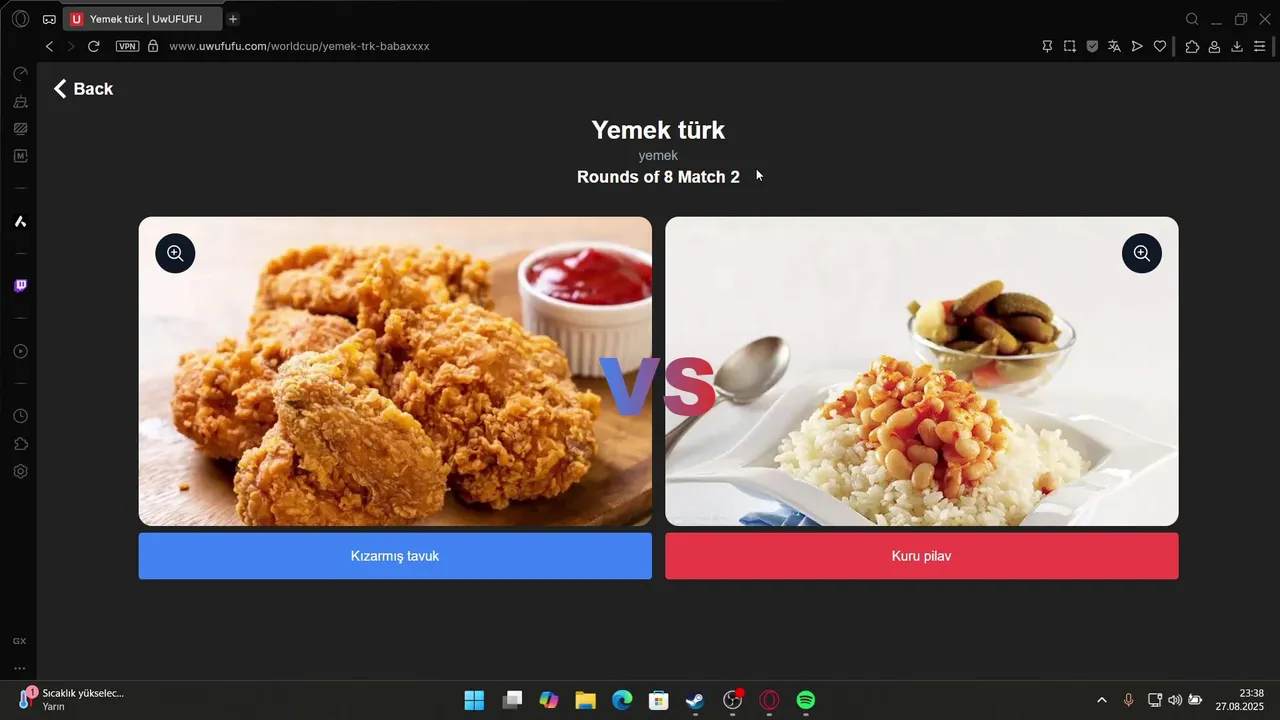Open the downloads icon
The height and width of the screenshot is (720, 1280).
click(x=1237, y=46)
